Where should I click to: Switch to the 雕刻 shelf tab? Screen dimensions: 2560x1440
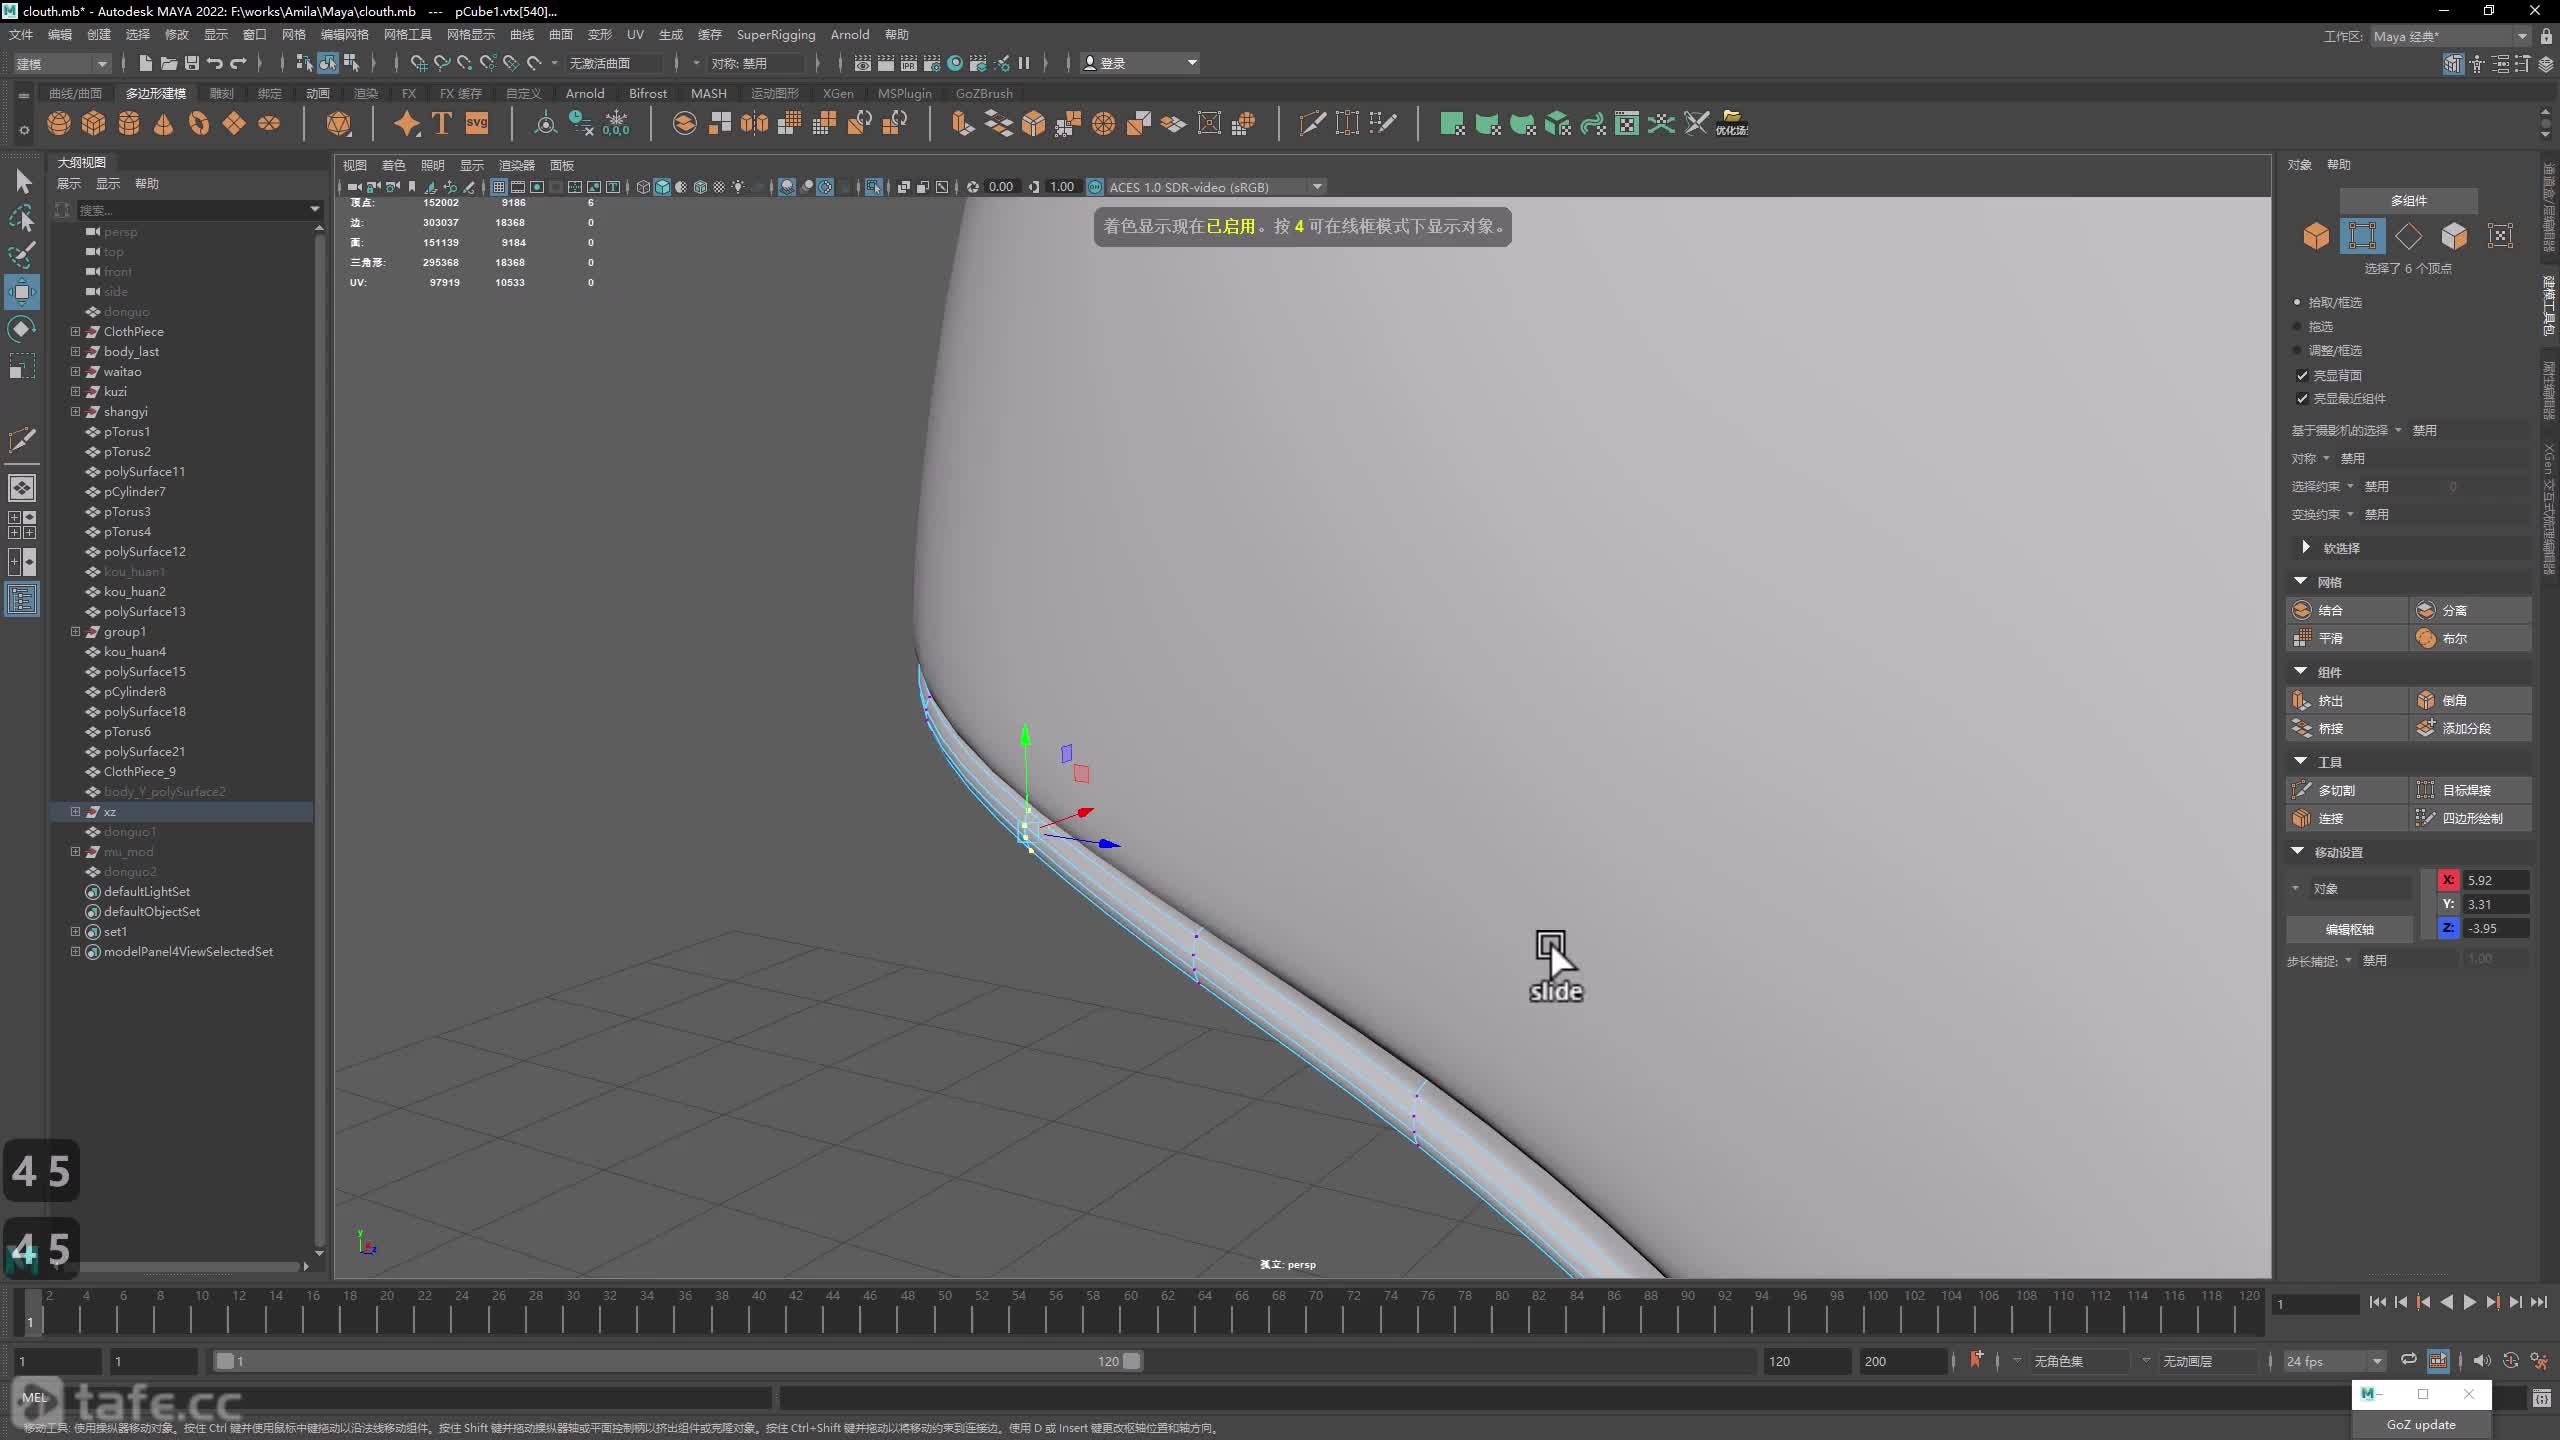[x=222, y=93]
